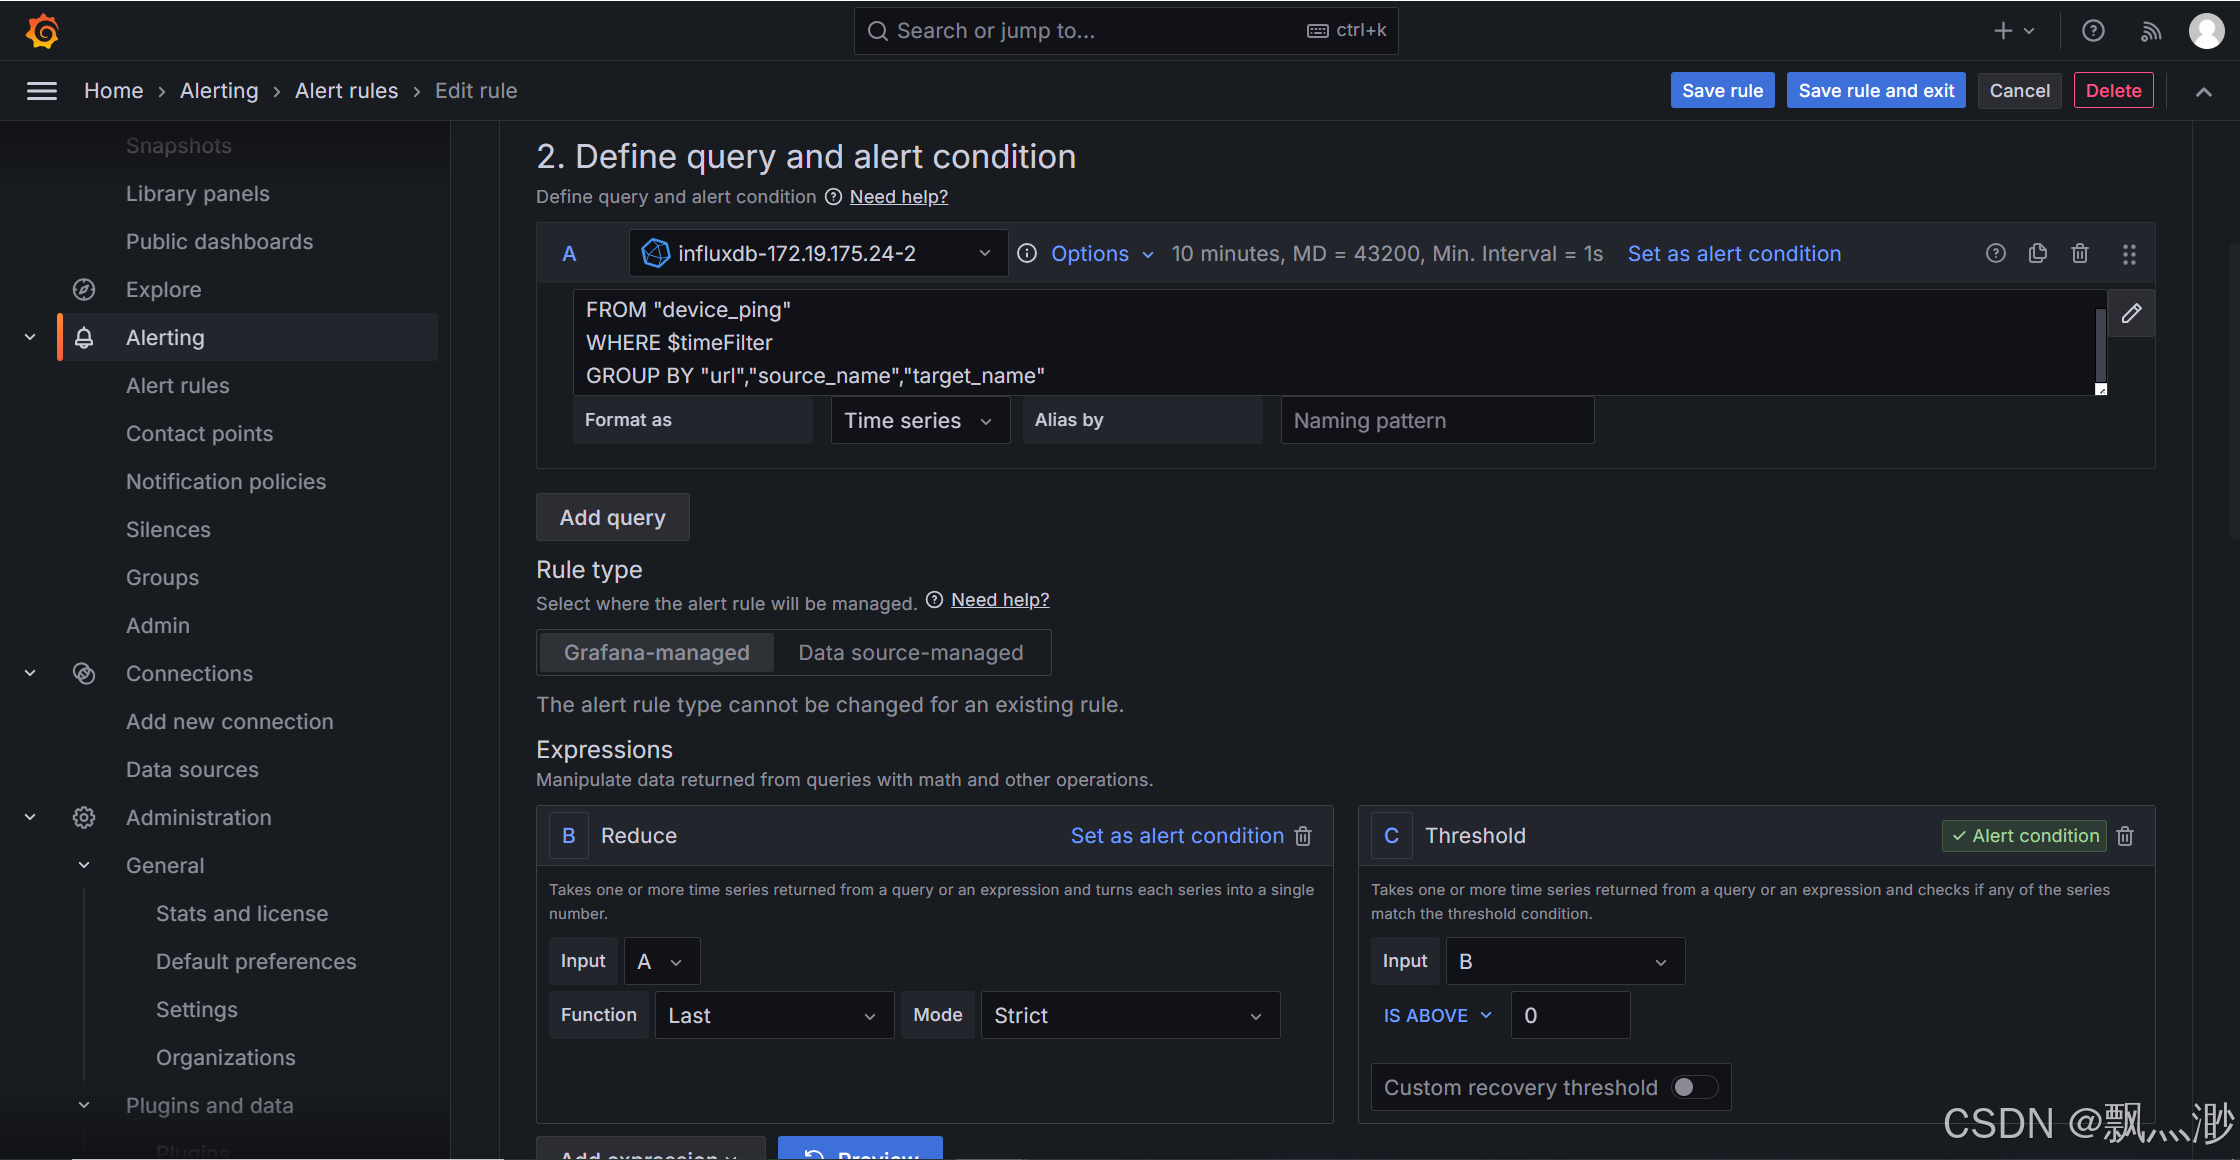Viewport: 2240px width, 1160px height.
Task: Click the Search or jump to field
Action: pos(1126,31)
